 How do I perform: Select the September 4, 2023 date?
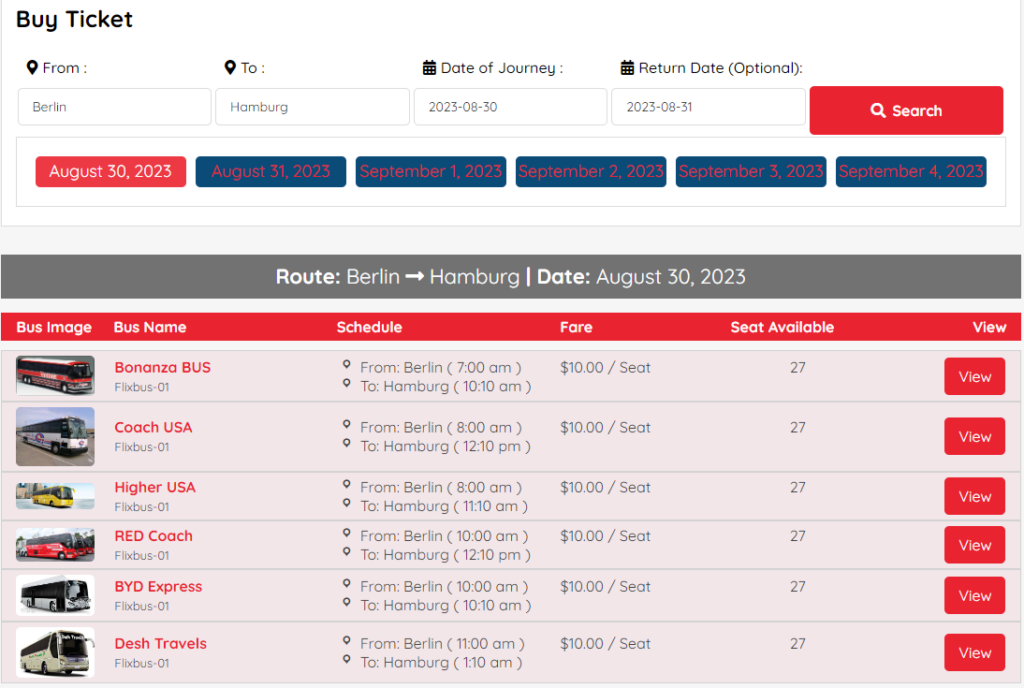910,171
